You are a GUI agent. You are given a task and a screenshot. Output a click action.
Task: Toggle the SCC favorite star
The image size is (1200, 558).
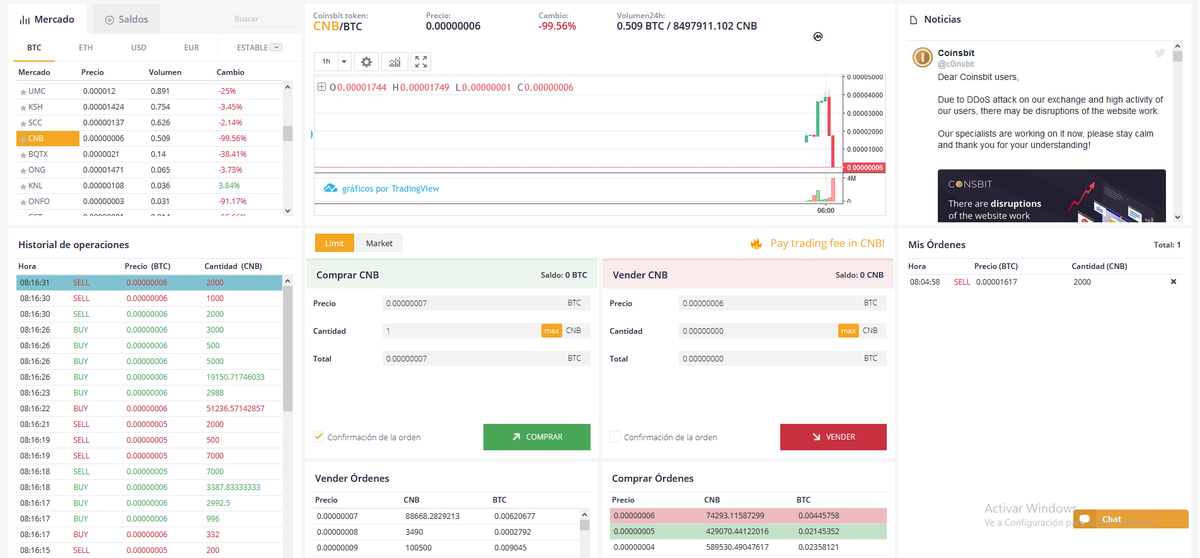click(x=23, y=122)
